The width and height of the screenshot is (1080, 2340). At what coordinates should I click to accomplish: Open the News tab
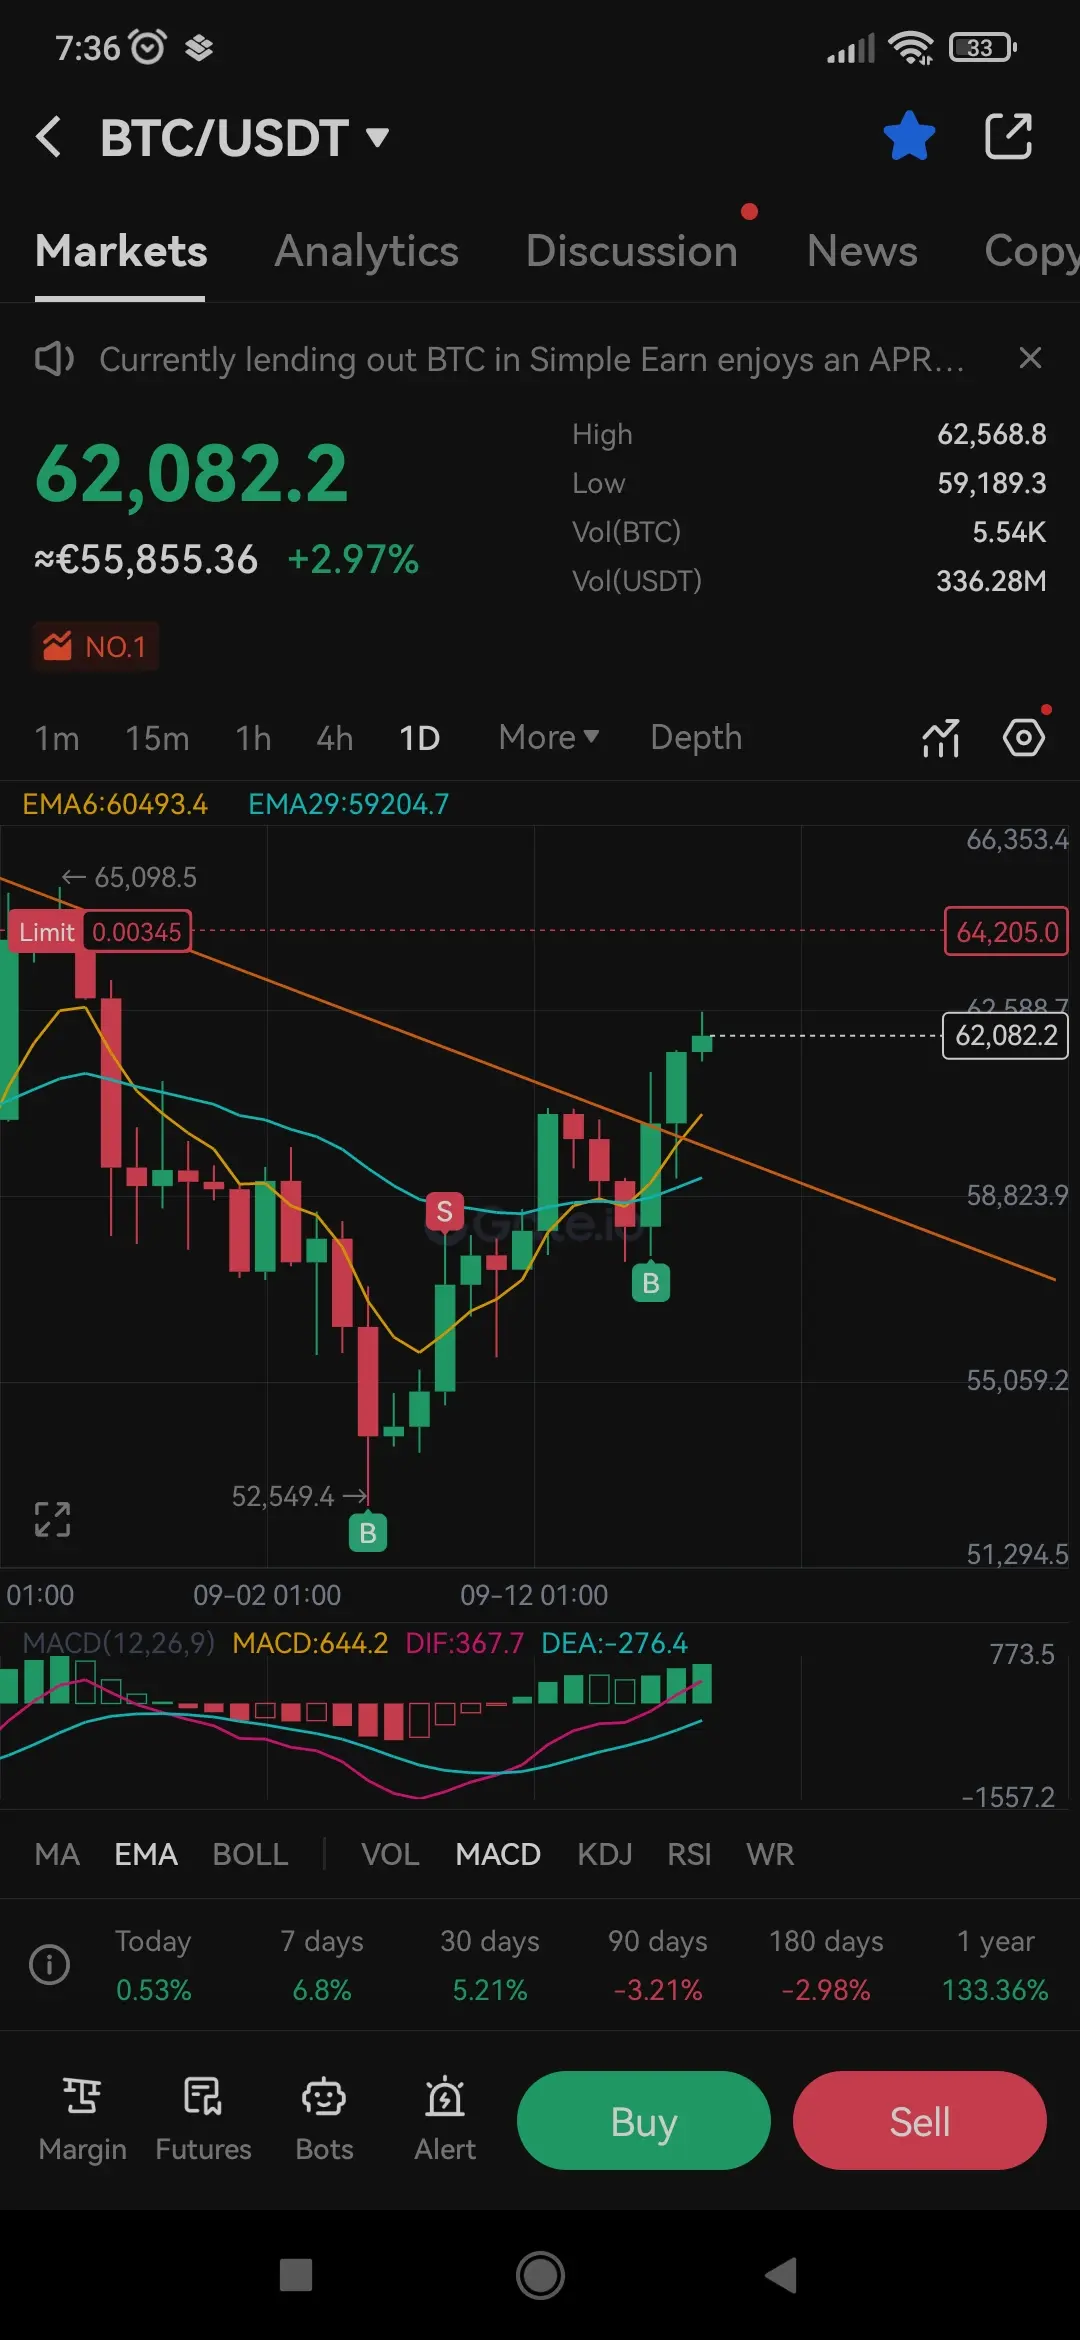coord(862,251)
